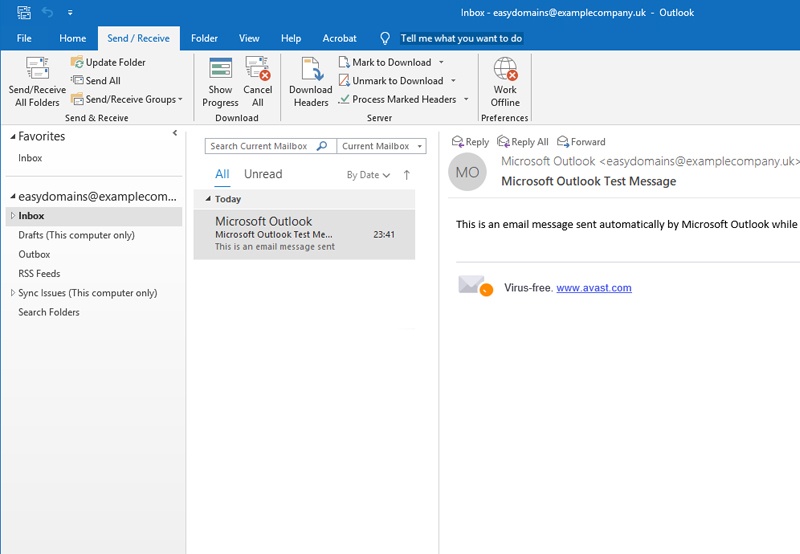Click Tell me what you want to do

click(x=461, y=38)
